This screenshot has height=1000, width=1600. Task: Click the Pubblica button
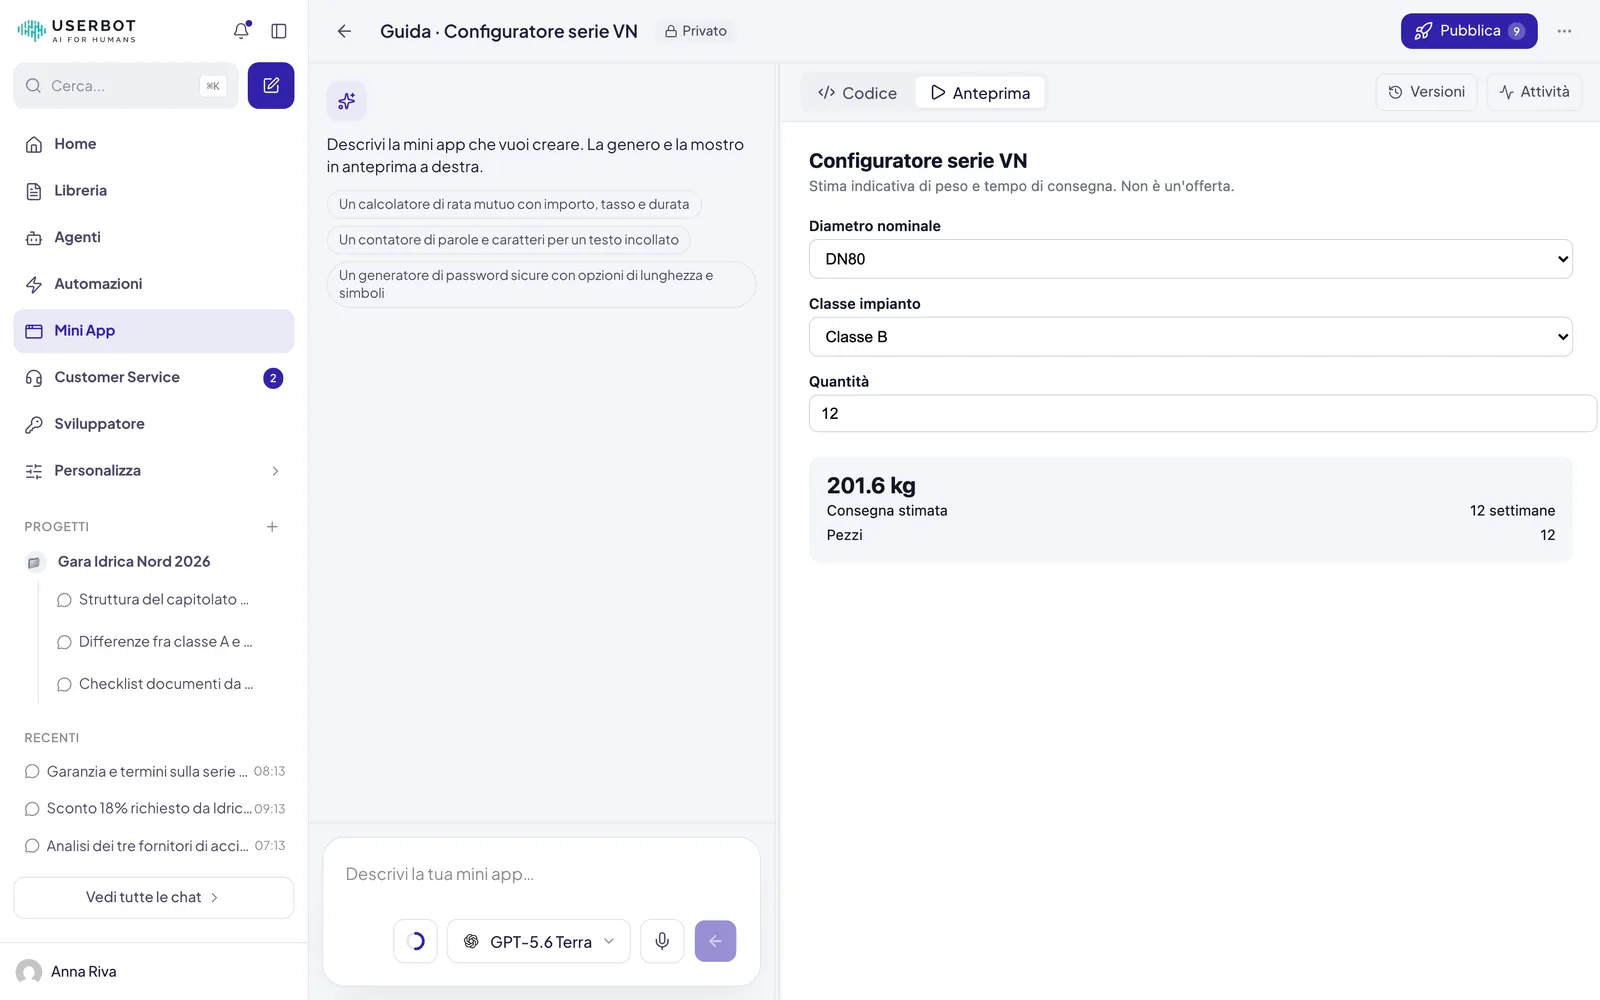pos(1469,31)
